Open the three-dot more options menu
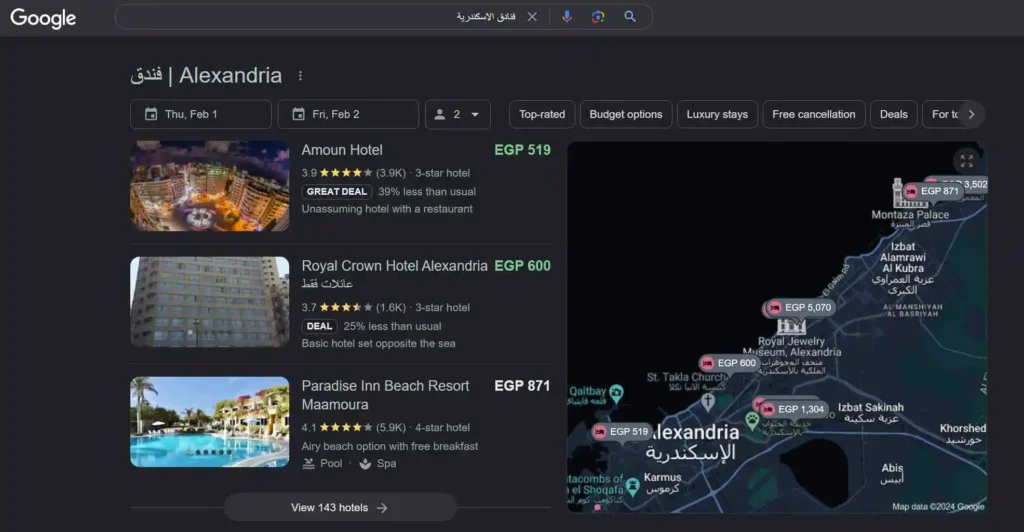 pos(300,76)
